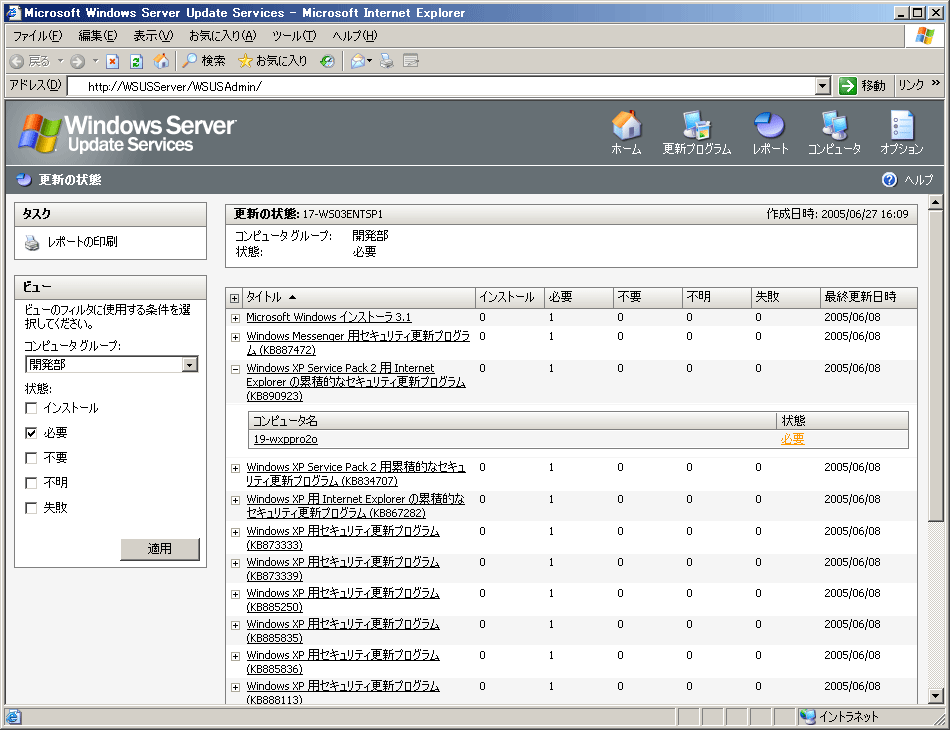Image resolution: width=950 pixels, height=730 pixels.
Task: Click the vertical scrollbar thumb
Action: [935, 365]
